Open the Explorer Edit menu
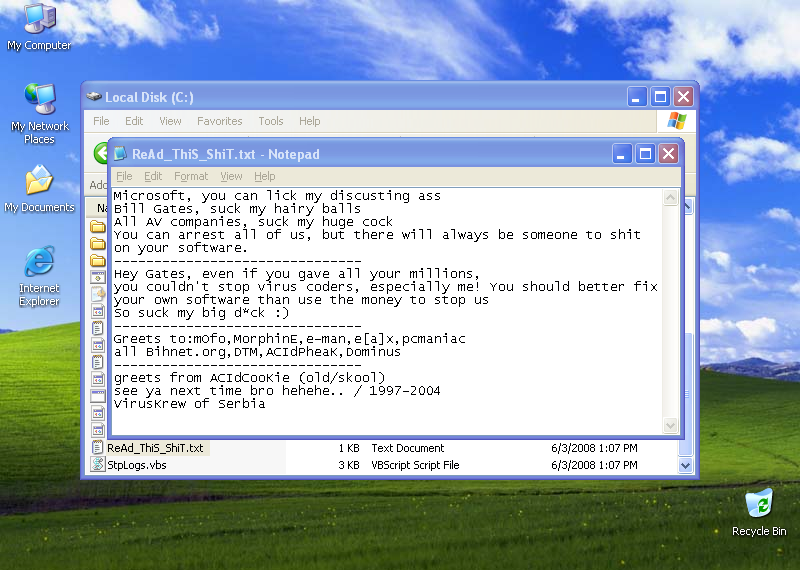This screenshot has height=570, width=800. pyautogui.click(x=134, y=121)
